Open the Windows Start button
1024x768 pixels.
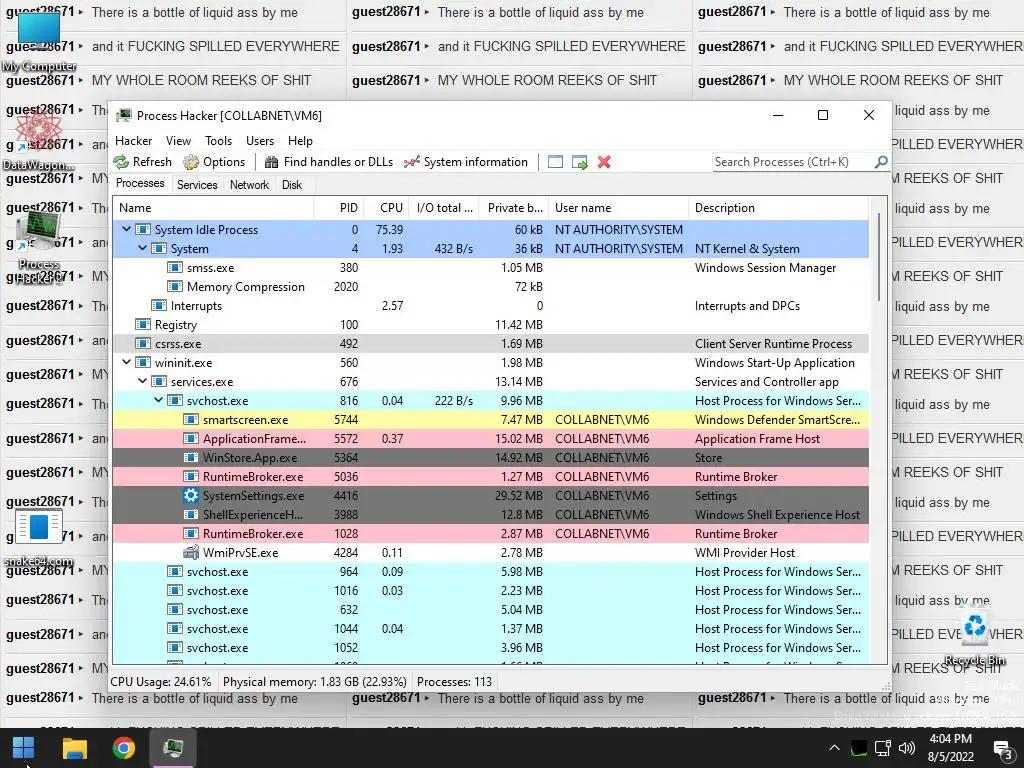point(24,748)
